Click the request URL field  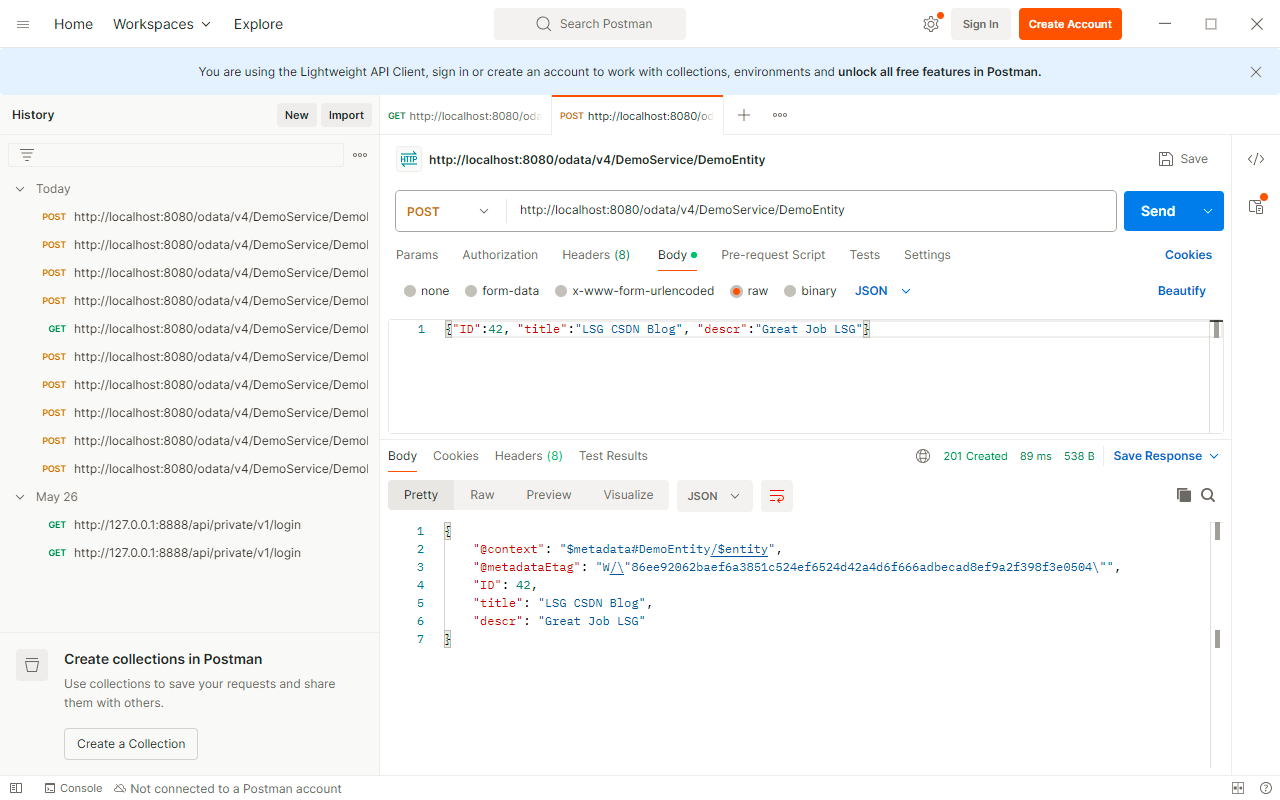coord(811,211)
